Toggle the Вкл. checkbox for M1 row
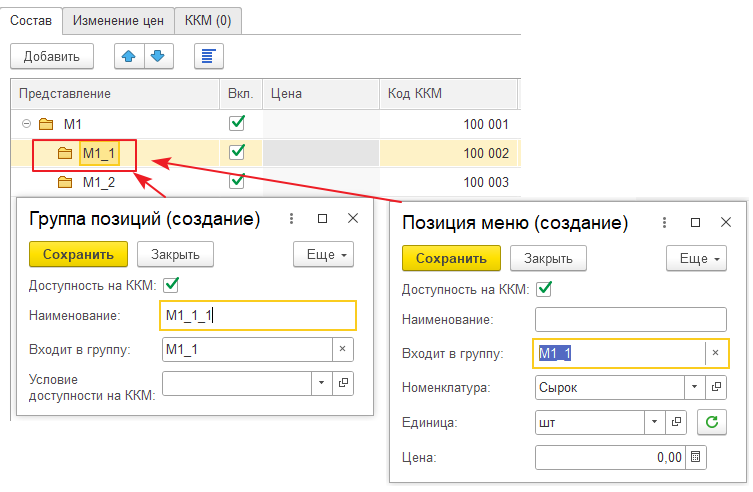This screenshot has height=492, width=753. click(237, 124)
